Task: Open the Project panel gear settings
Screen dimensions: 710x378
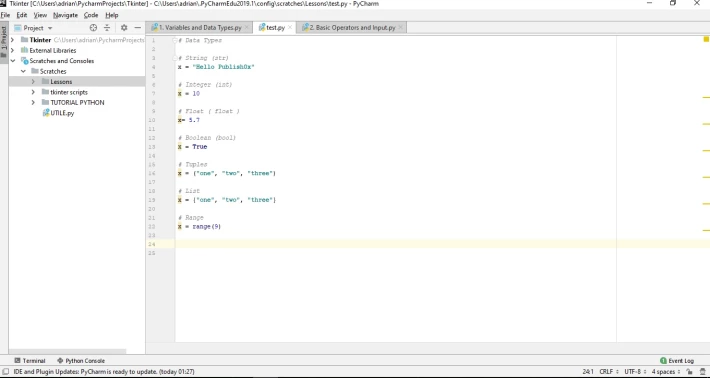Action: coord(124,28)
